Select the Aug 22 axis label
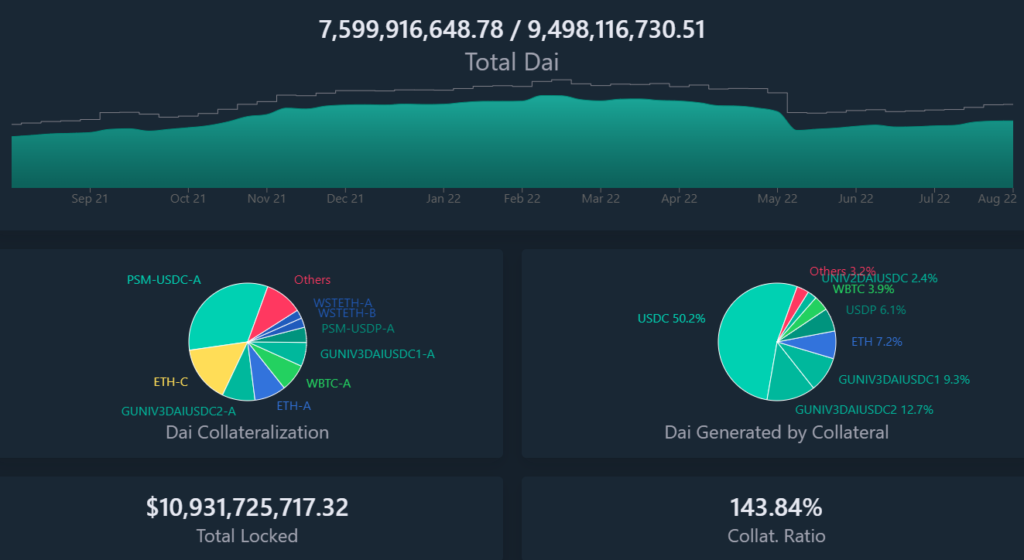This screenshot has height=560, width=1024. tap(996, 199)
